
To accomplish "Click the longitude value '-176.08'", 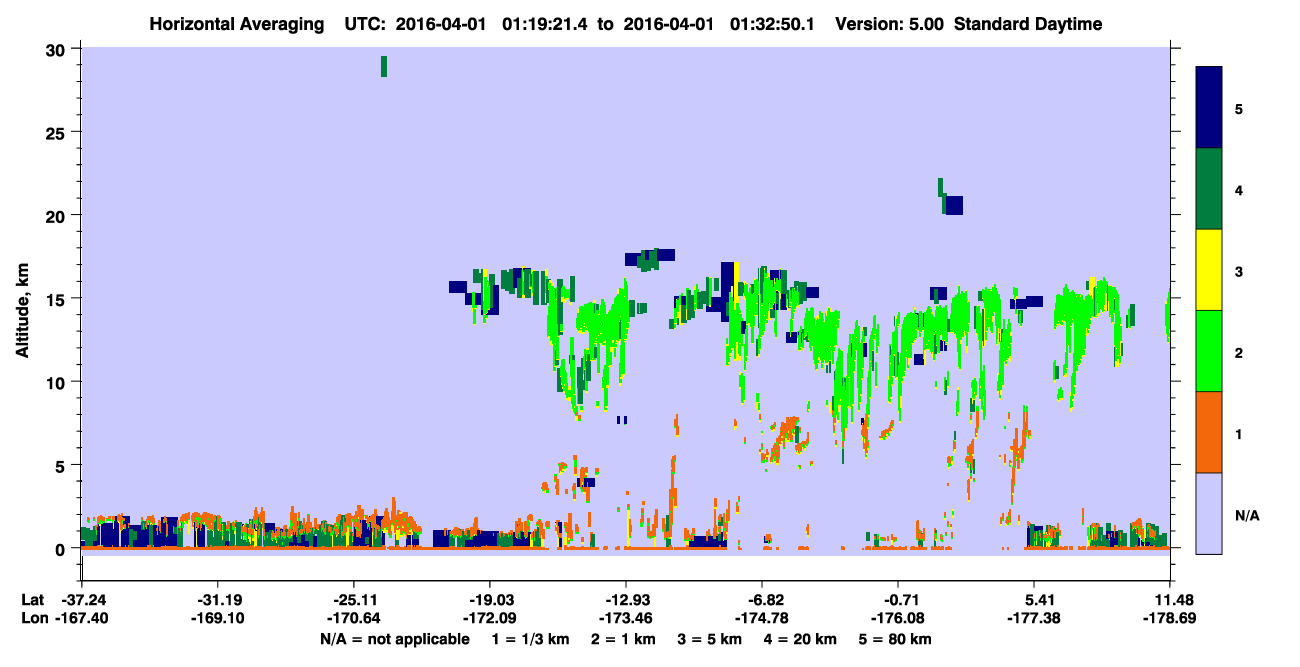I will click(x=898, y=618).
